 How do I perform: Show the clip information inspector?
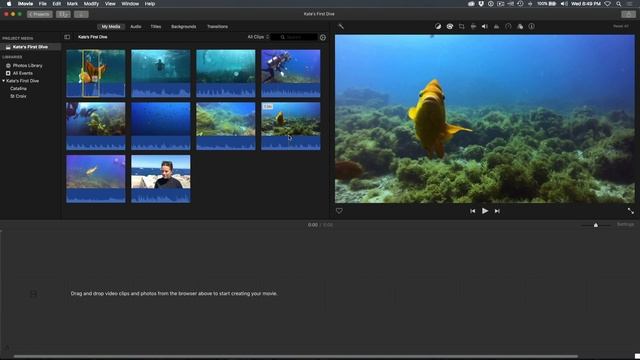(531, 27)
